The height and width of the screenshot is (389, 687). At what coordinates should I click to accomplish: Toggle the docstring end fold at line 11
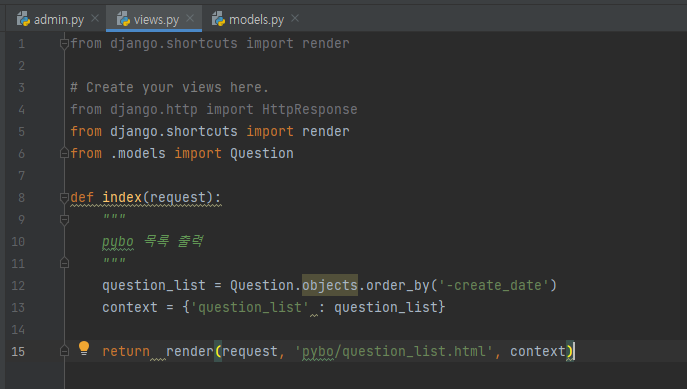(64, 263)
